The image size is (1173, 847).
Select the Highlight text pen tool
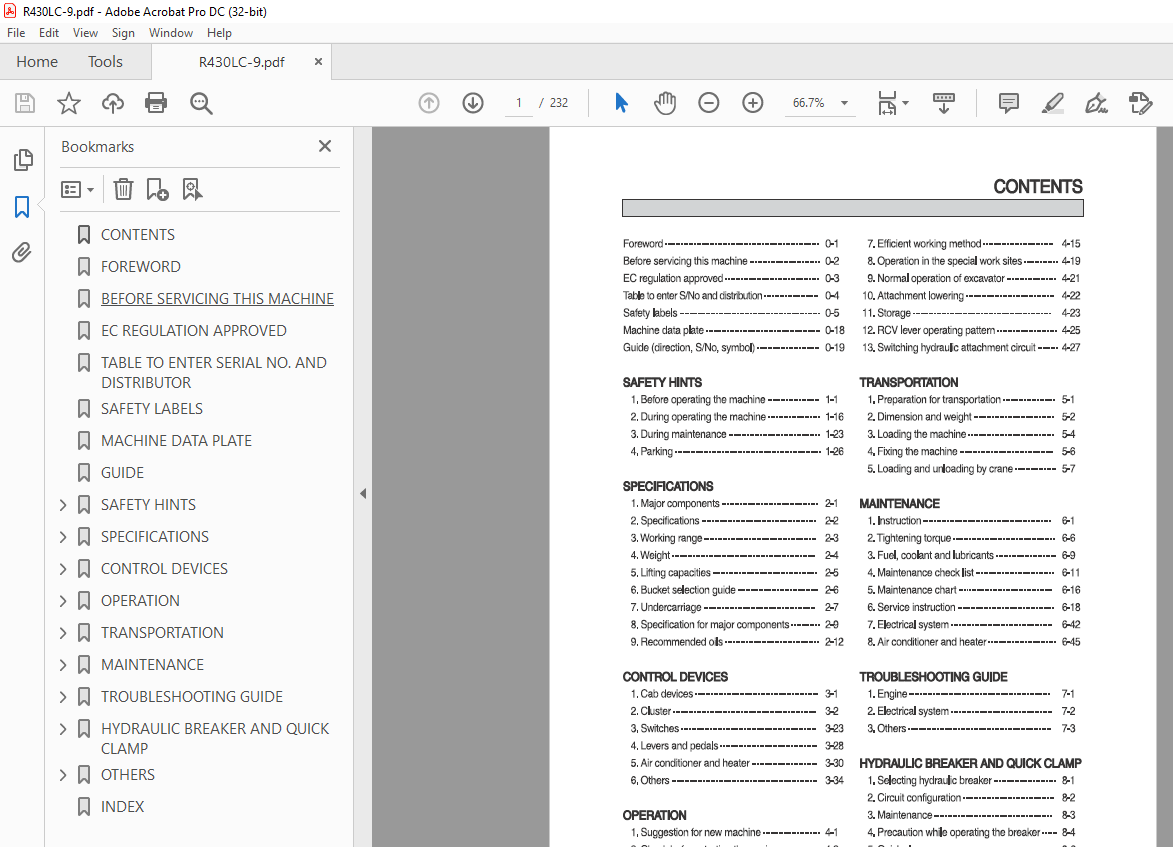(x=1053, y=103)
